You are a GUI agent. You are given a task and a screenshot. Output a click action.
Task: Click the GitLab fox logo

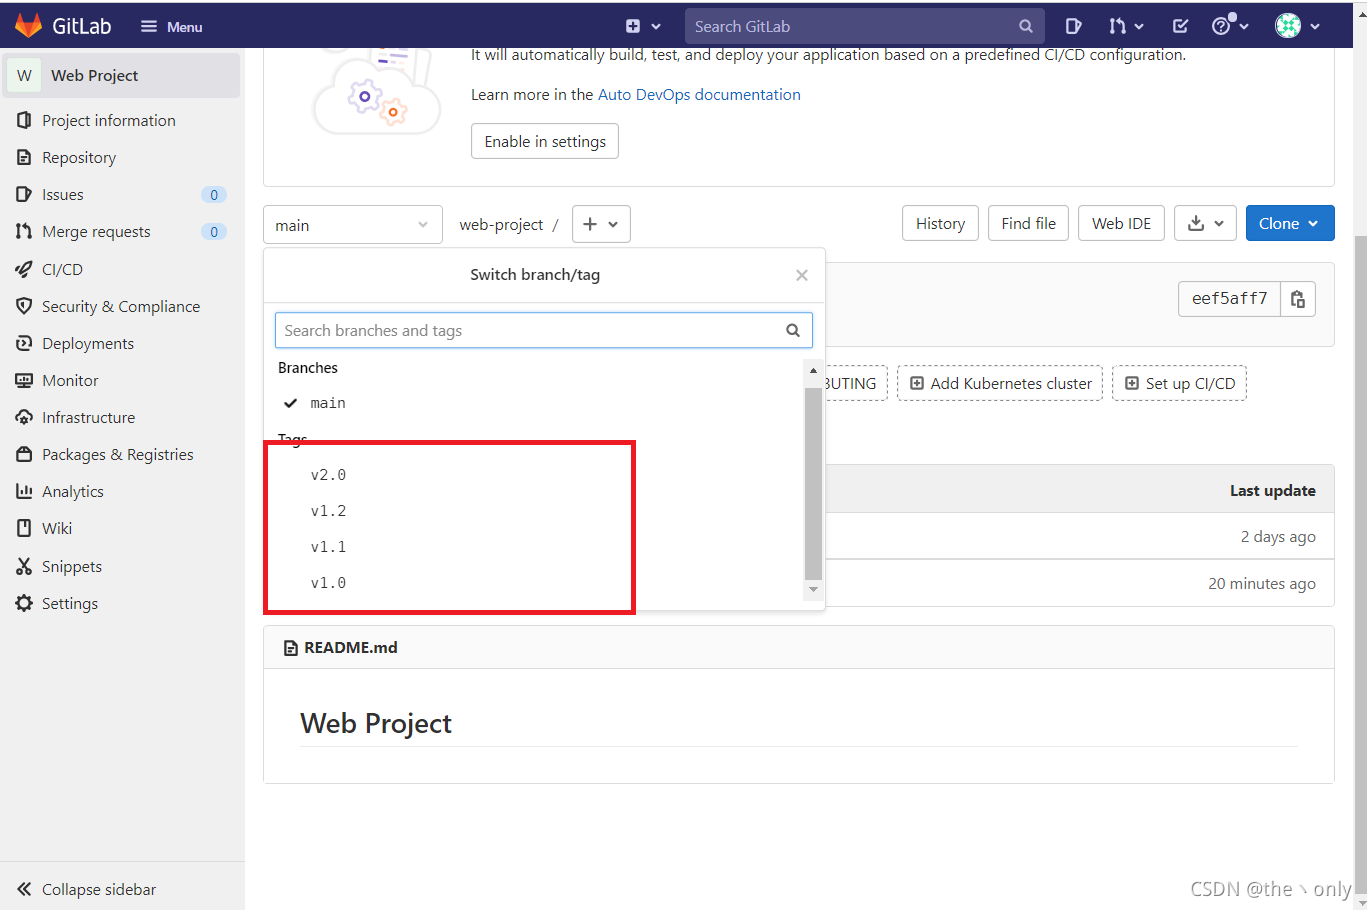[x=28, y=26]
